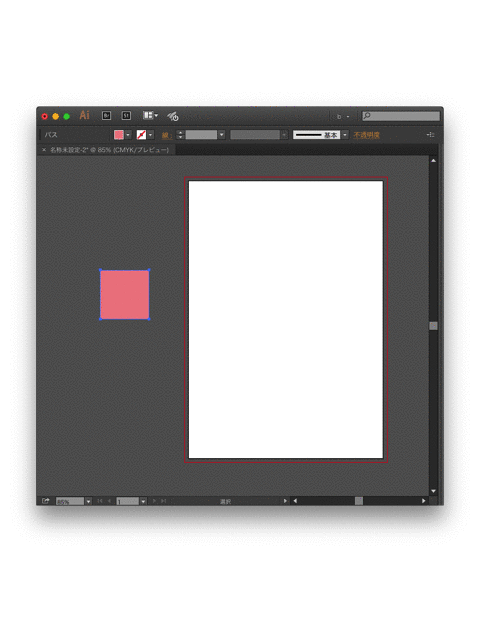Image resolution: width=480 pixels, height=640 pixels.
Task: Open the zoom level dropdown
Action: pos(88,501)
